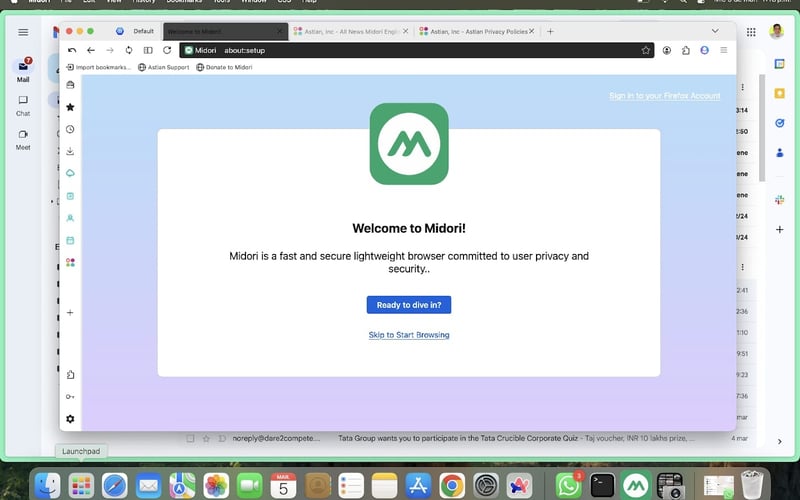Click the sync circular-arrows toolbar icon
The width and height of the screenshot is (800, 500).
click(129, 50)
